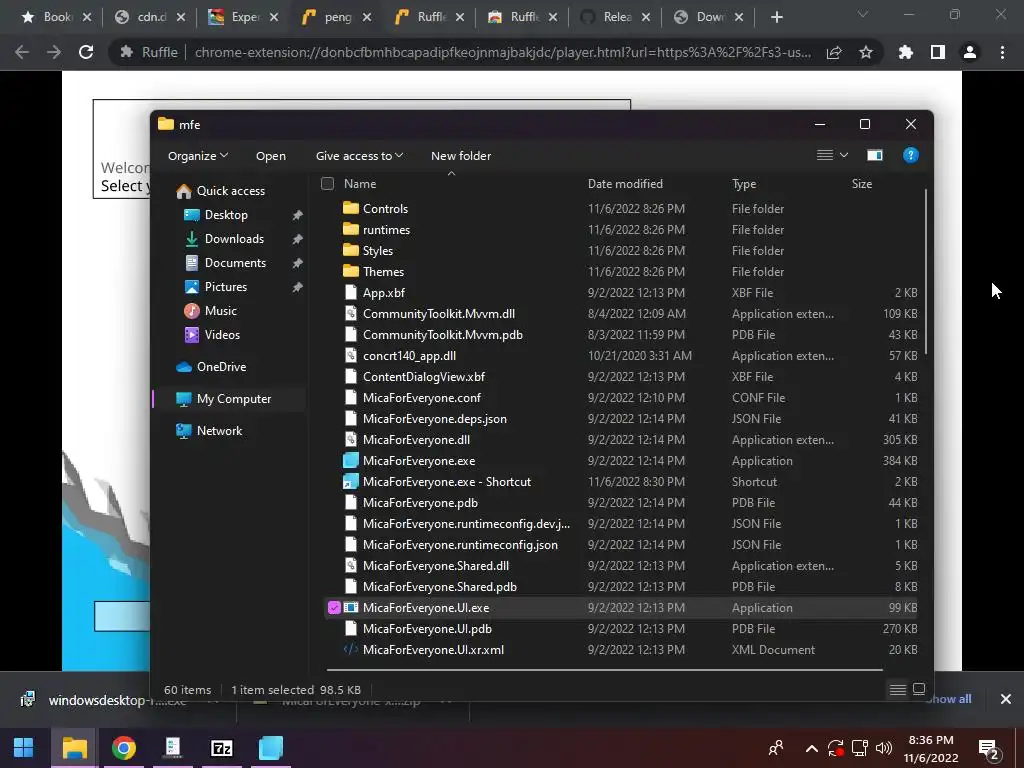Select the Styles folder icon
The height and width of the screenshot is (768, 1024).
click(351, 250)
